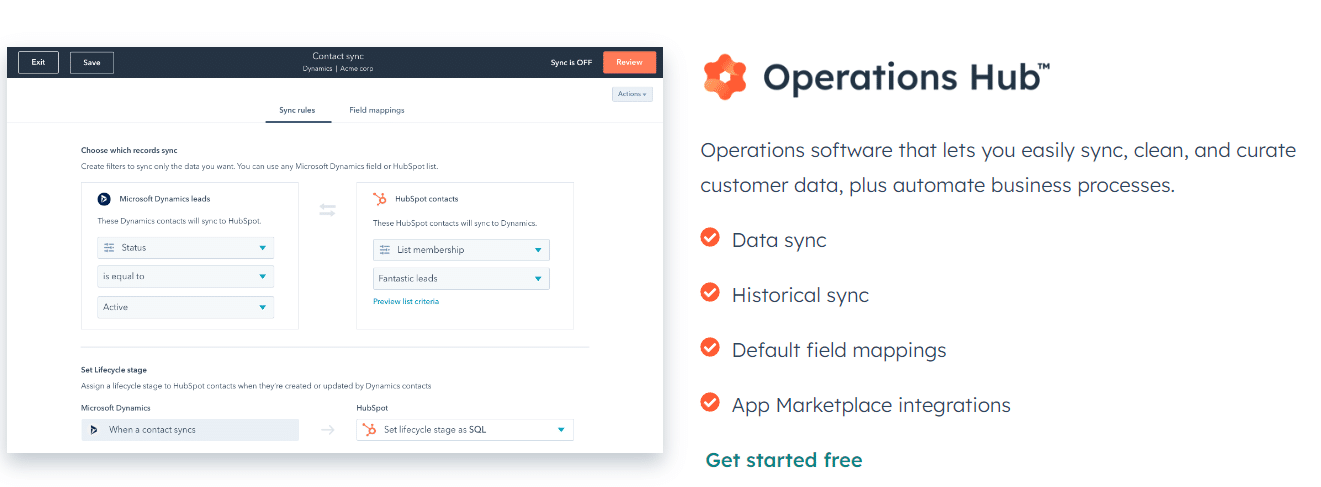1321x487 pixels.
Task: Click the Save button
Action: (x=92, y=62)
